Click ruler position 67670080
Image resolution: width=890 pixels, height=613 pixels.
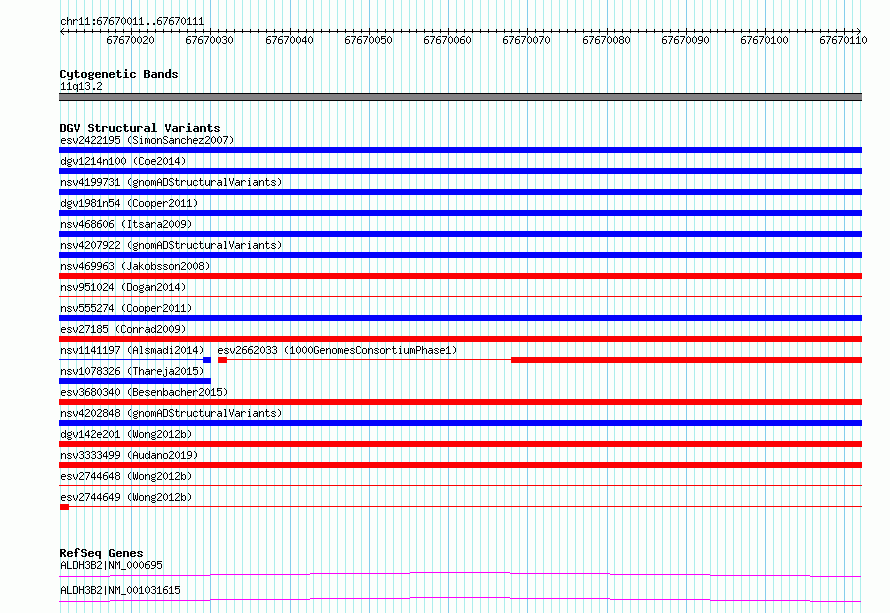pyautogui.click(x=606, y=40)
